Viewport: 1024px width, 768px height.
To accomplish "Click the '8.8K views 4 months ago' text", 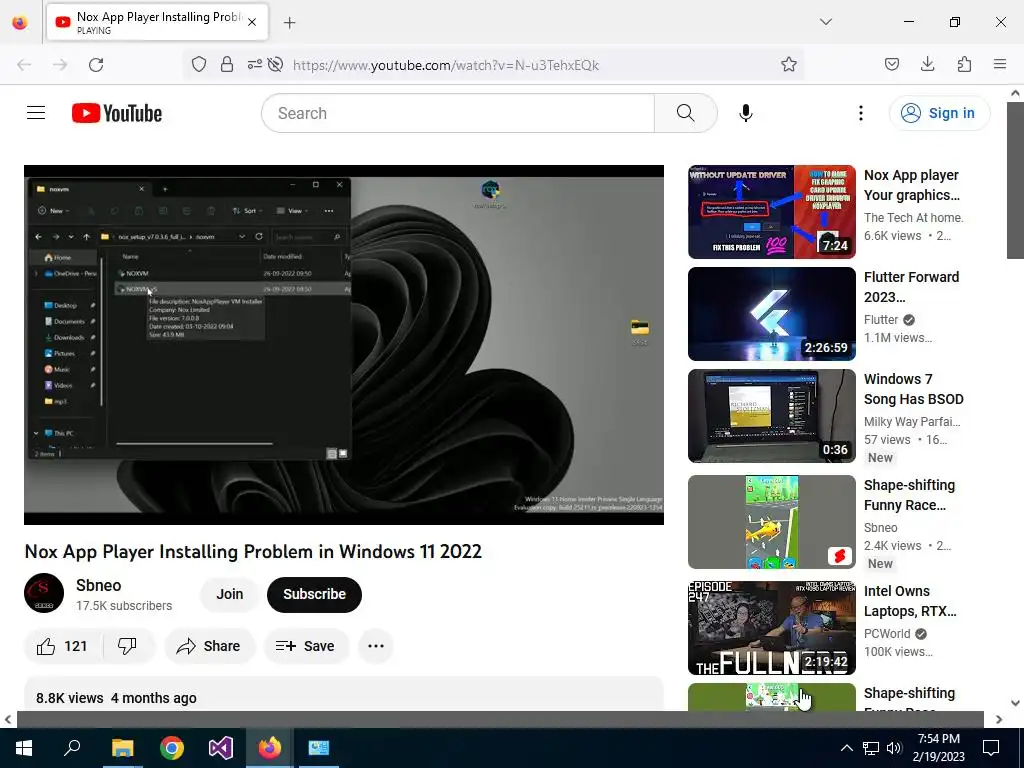I will (x=116, y=698).
